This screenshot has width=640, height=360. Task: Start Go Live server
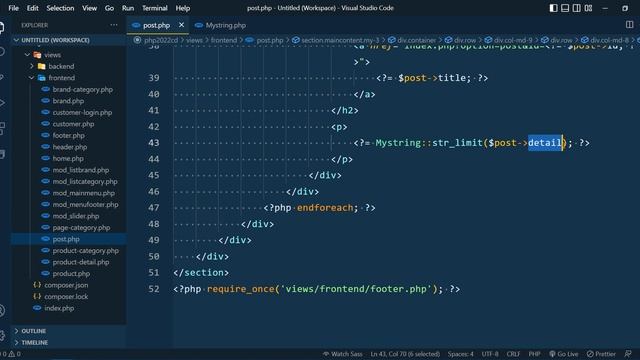tap(563, 354)
